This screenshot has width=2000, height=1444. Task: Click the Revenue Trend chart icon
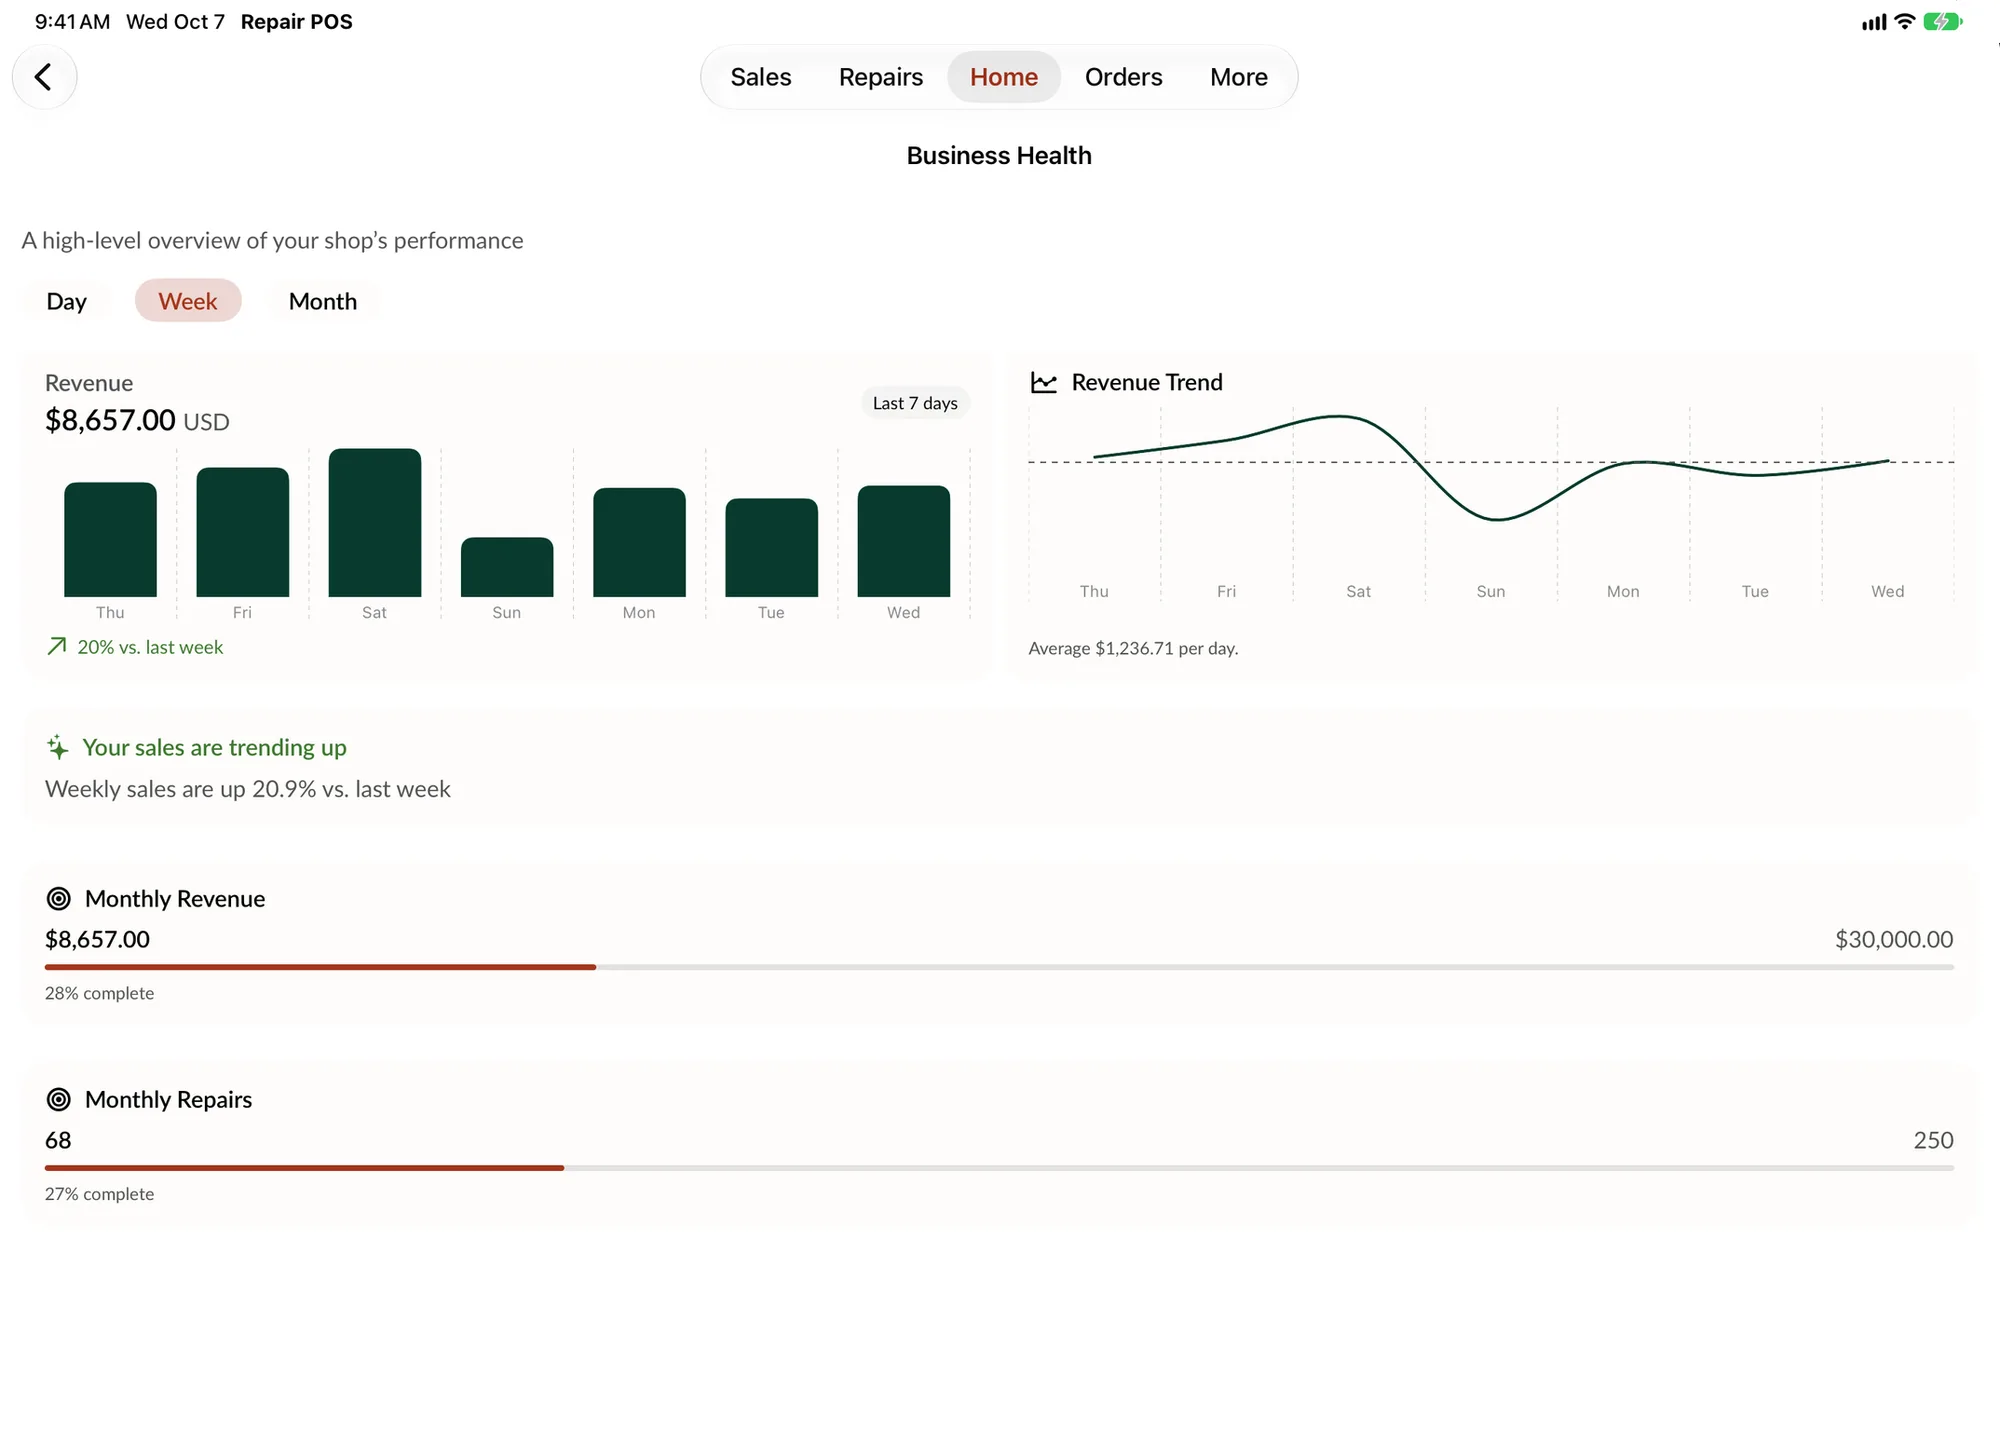(x=1043, y=383)
